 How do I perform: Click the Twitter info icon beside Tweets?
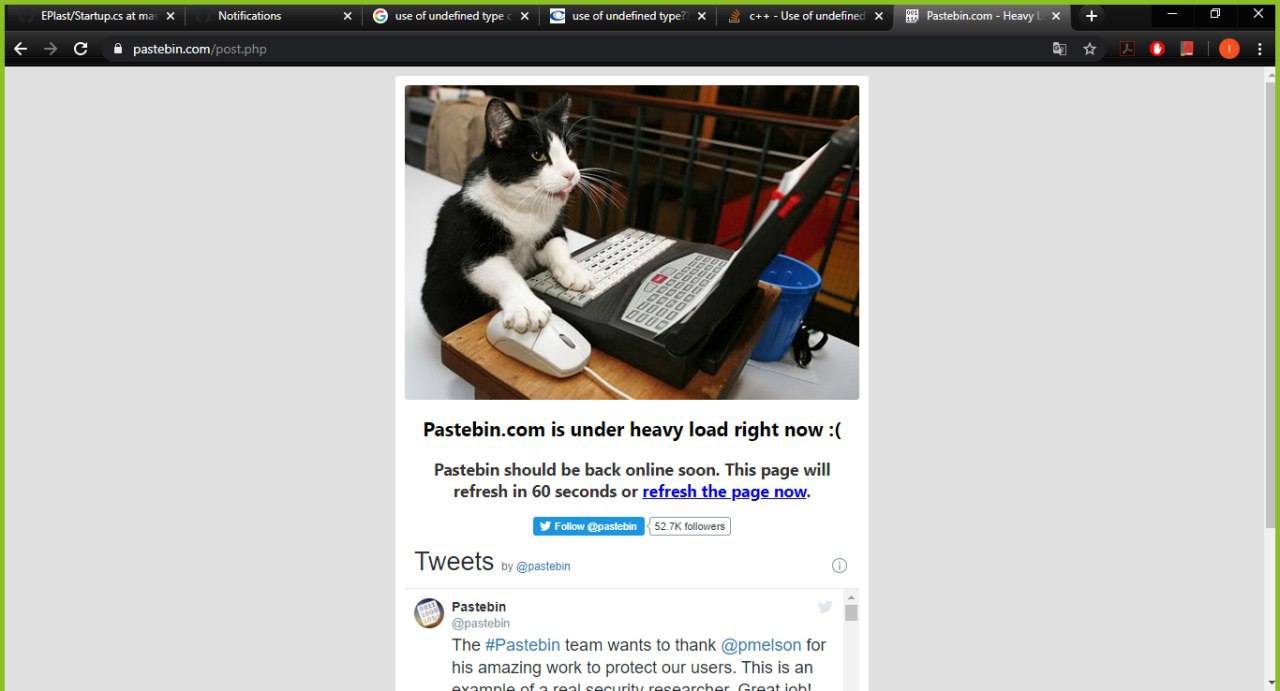tap(839, 565)
